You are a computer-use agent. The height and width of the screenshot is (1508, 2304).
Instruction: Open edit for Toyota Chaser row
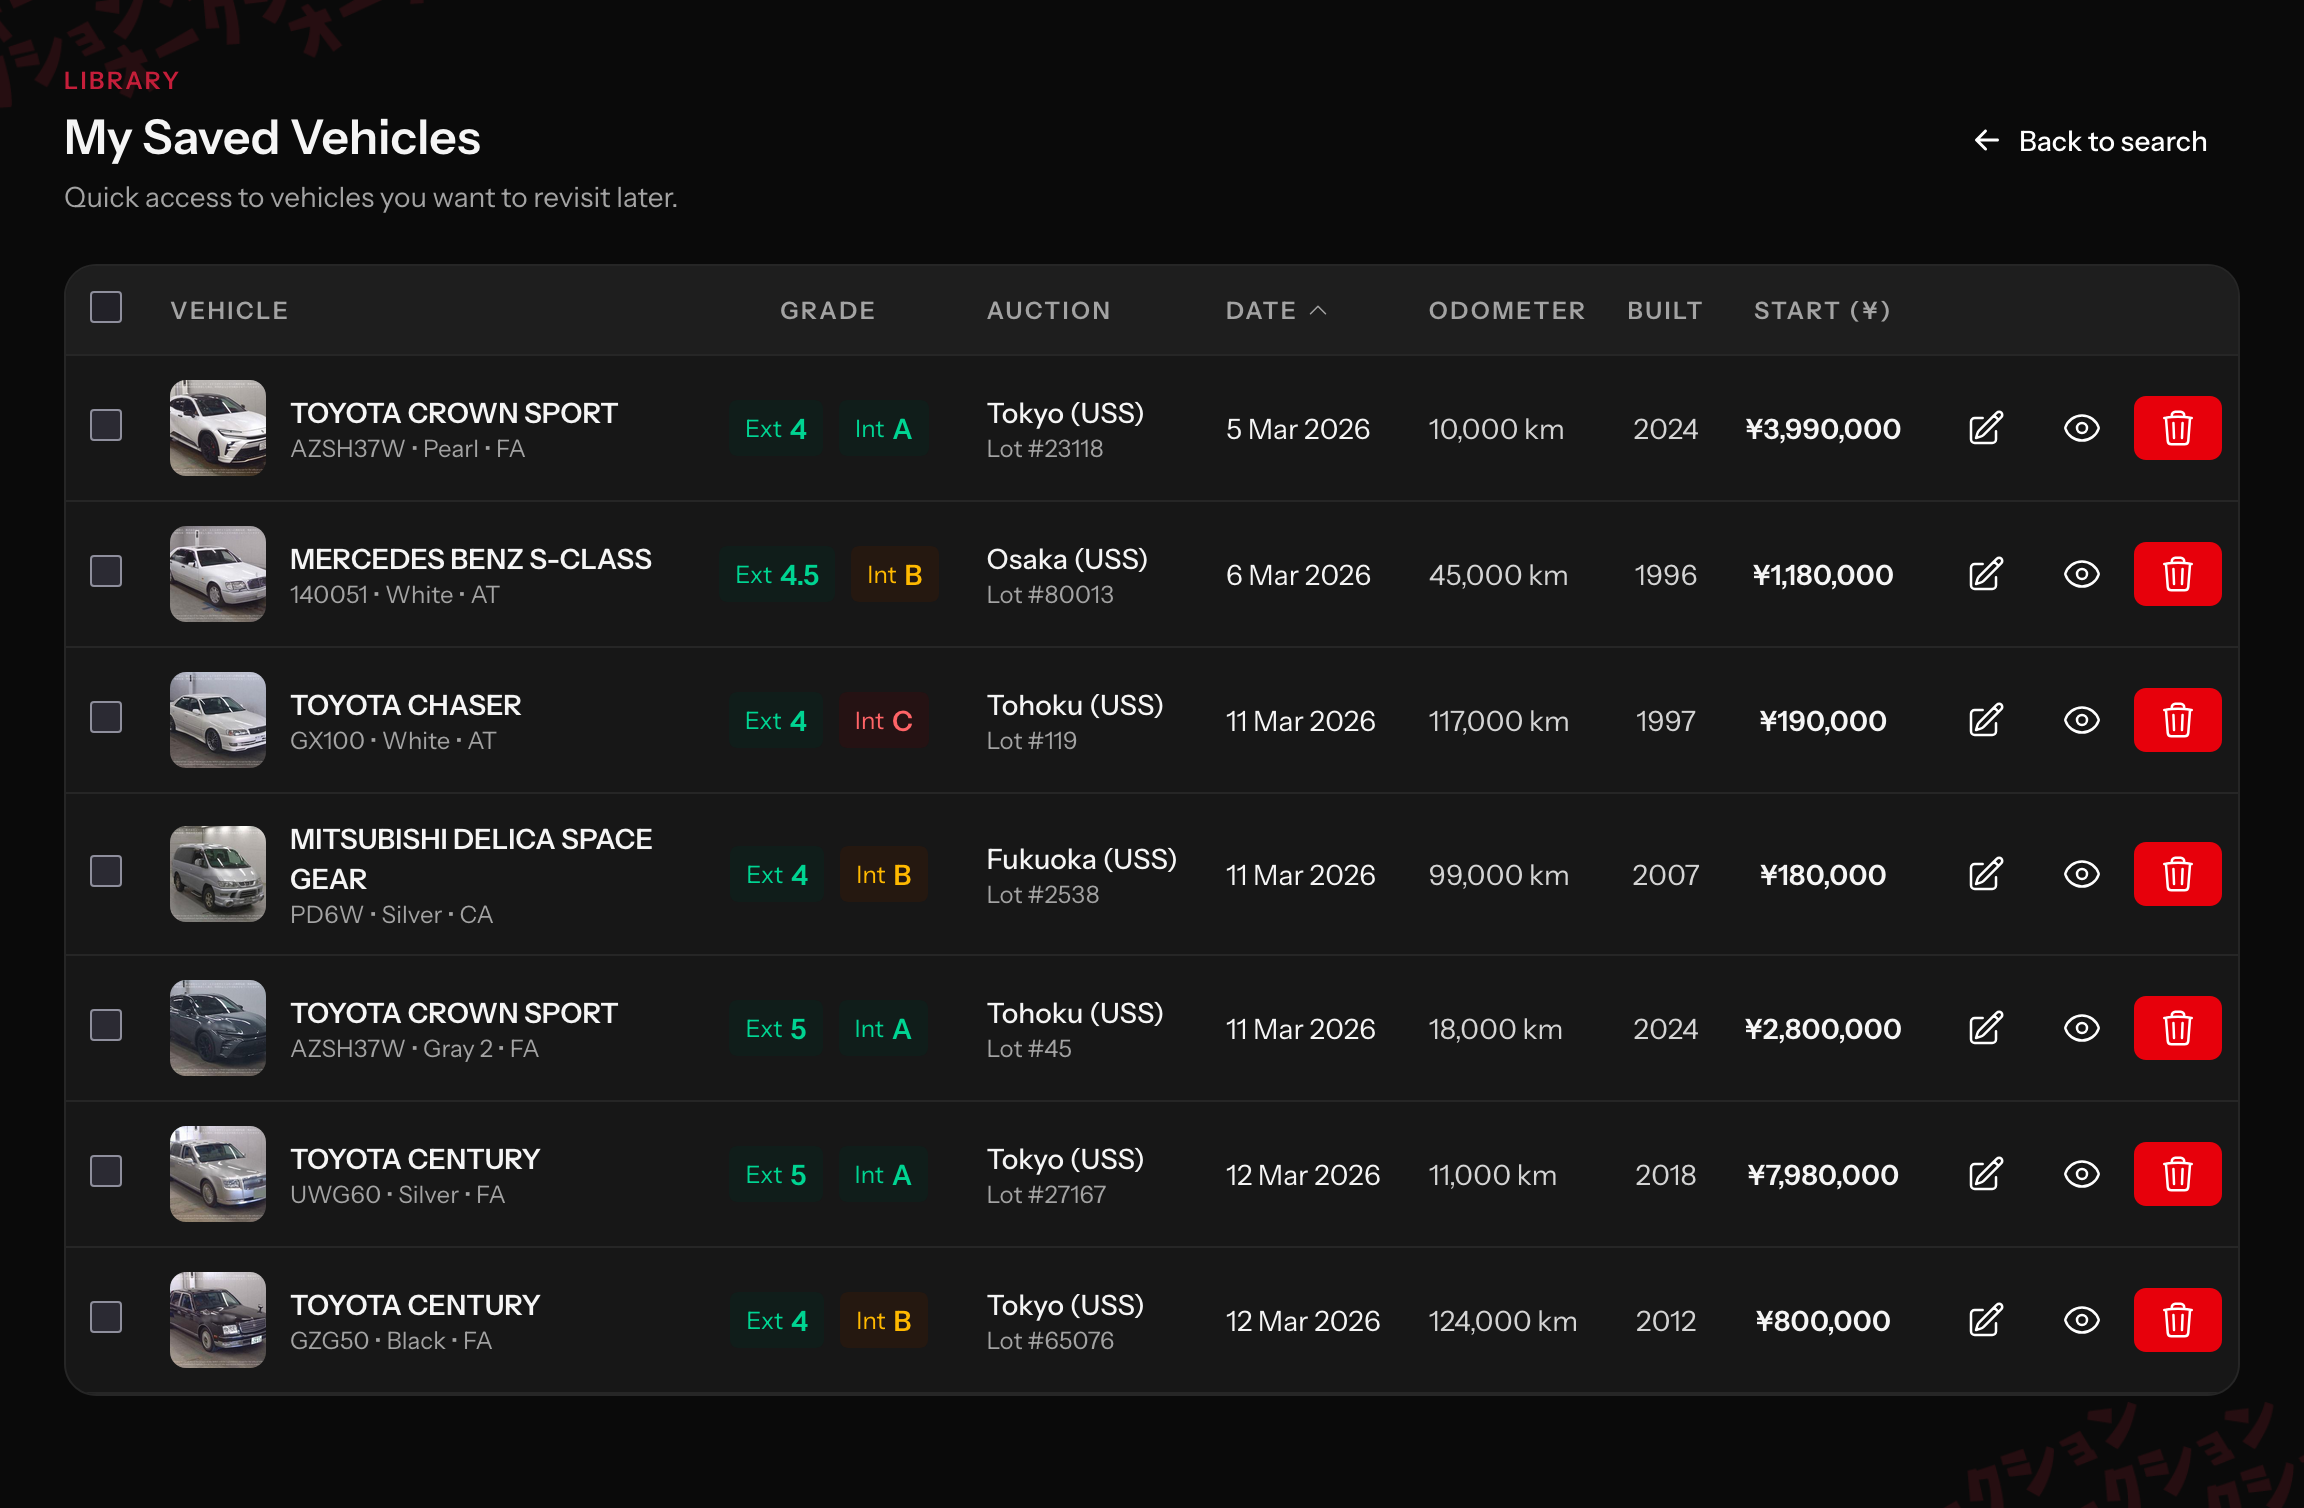1985,720
